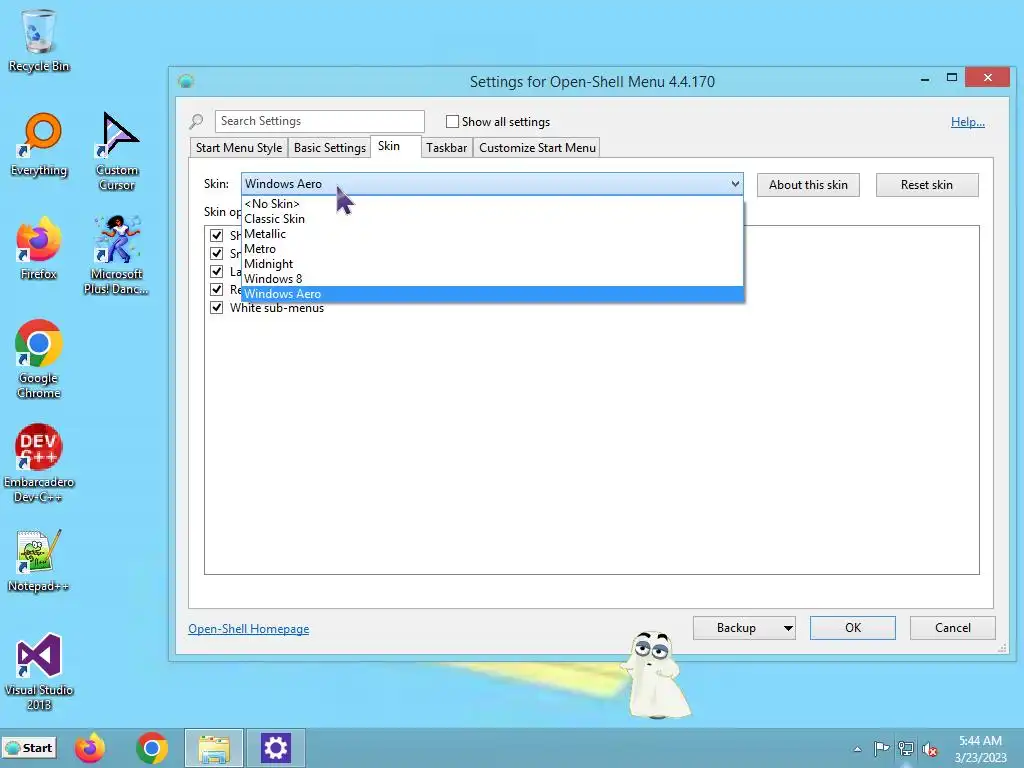Viewport: 1024px width, 768px height.
Task: Switch to the Taskbar tab
Action: [x=447, y=148]
